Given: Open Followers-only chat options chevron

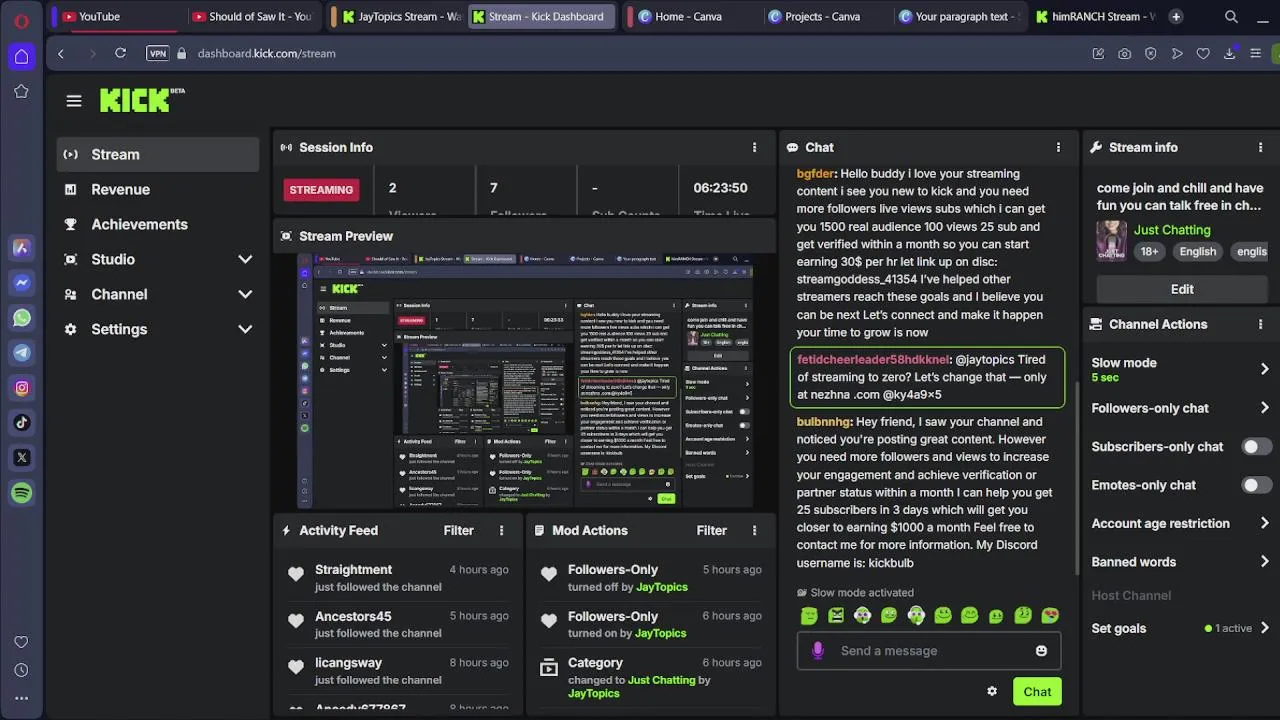Looking at the screenshot, I should [x=1264, y=408].
